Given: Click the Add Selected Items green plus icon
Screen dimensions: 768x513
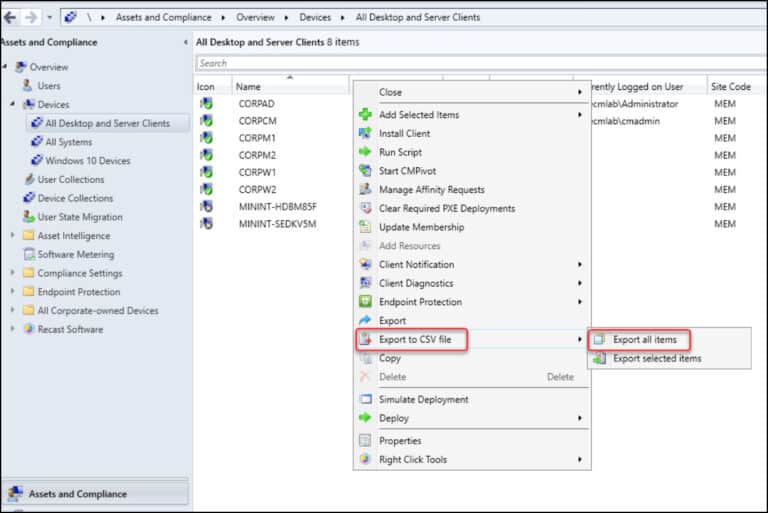Looking at the screenshot, I should click(x=365, y=115).
